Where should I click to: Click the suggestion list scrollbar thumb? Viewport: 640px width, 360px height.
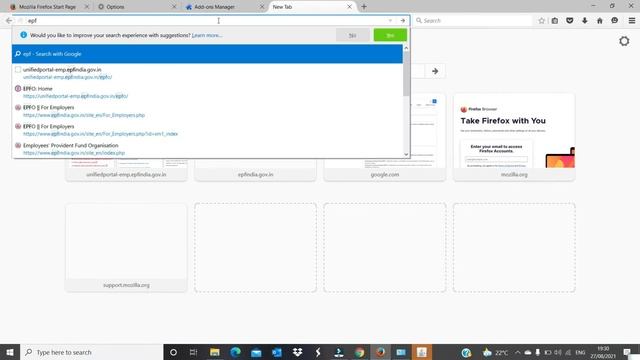click(406, 74)
